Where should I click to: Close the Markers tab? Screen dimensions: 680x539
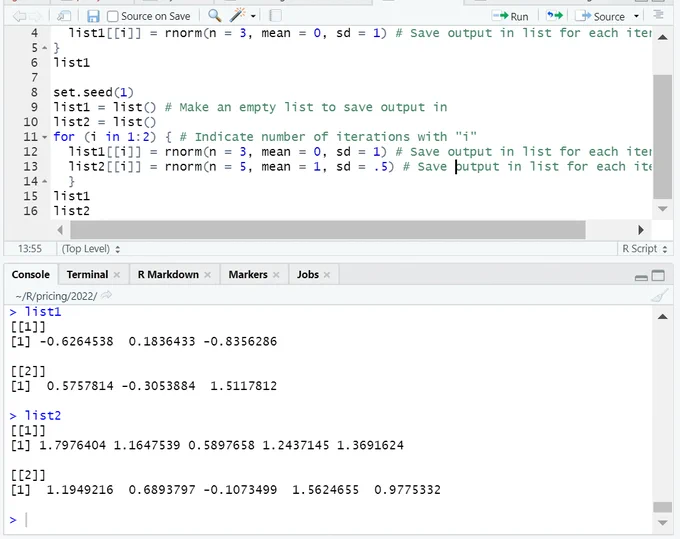click(x=276, y=275)
